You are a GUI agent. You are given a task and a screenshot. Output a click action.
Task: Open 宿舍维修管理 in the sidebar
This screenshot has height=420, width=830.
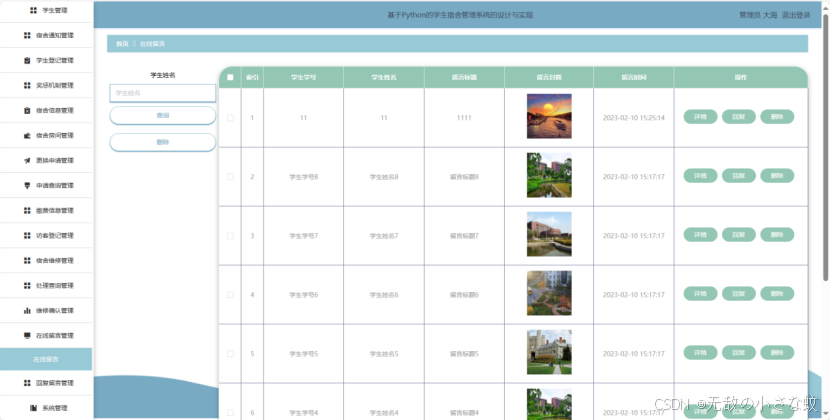pos(46,260)
